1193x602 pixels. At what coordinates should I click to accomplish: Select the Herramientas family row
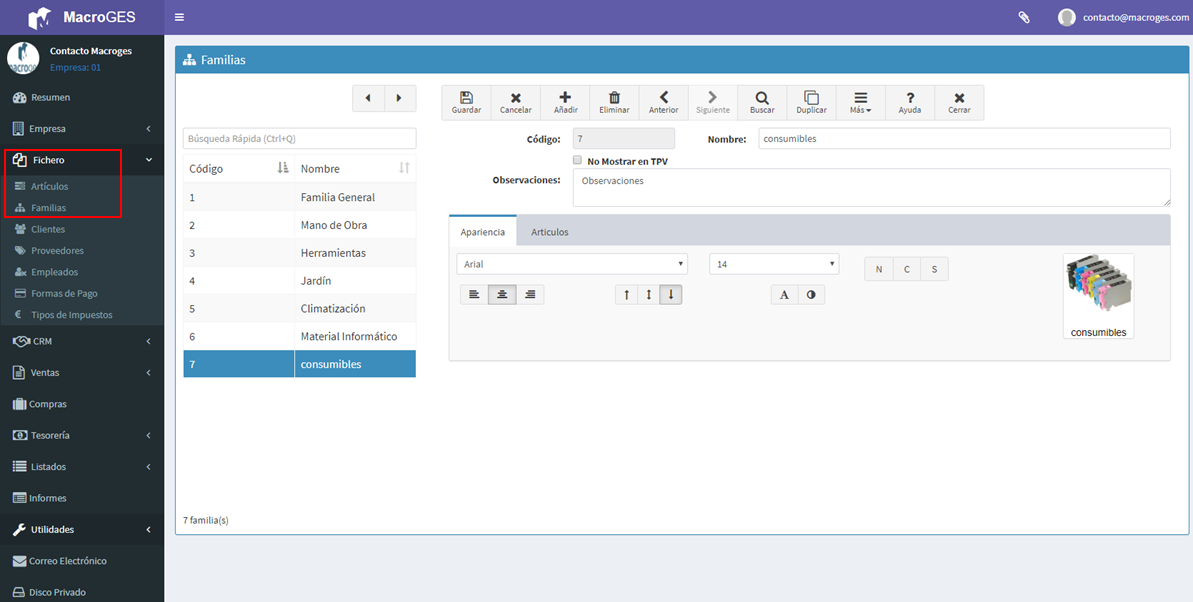tap(300, 253)
